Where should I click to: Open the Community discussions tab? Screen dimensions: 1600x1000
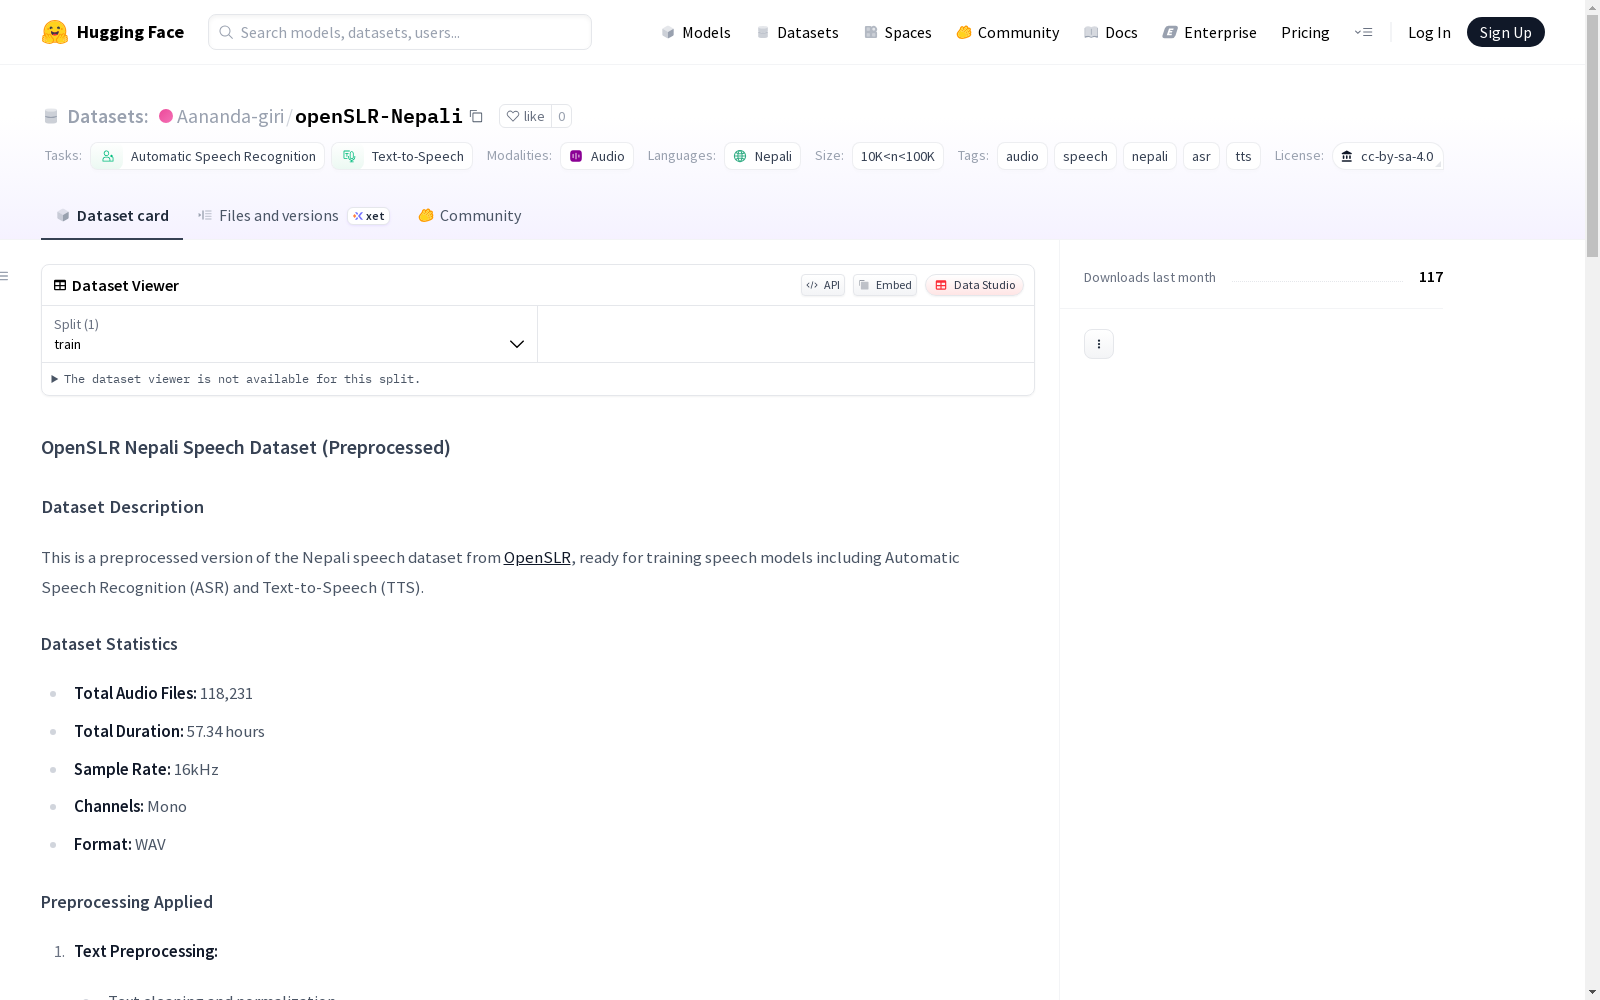[470, 216]
